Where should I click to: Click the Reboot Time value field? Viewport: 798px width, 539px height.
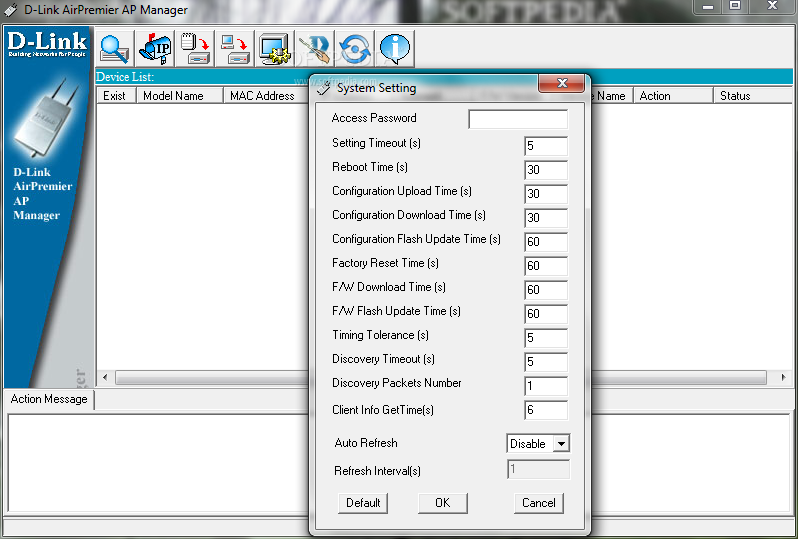pos(546,170)
